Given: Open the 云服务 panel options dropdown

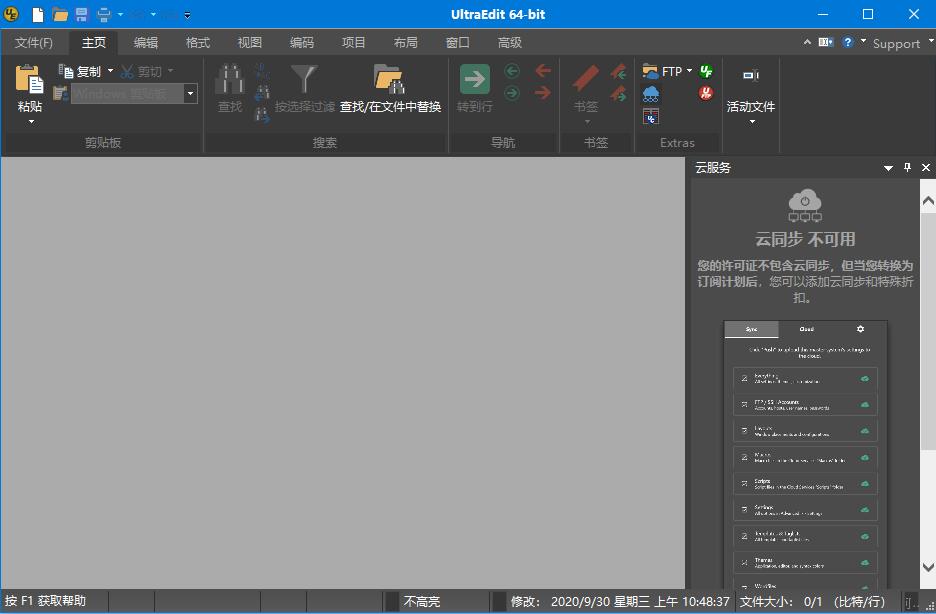Looking at the screenshot, I should [888, 168].
